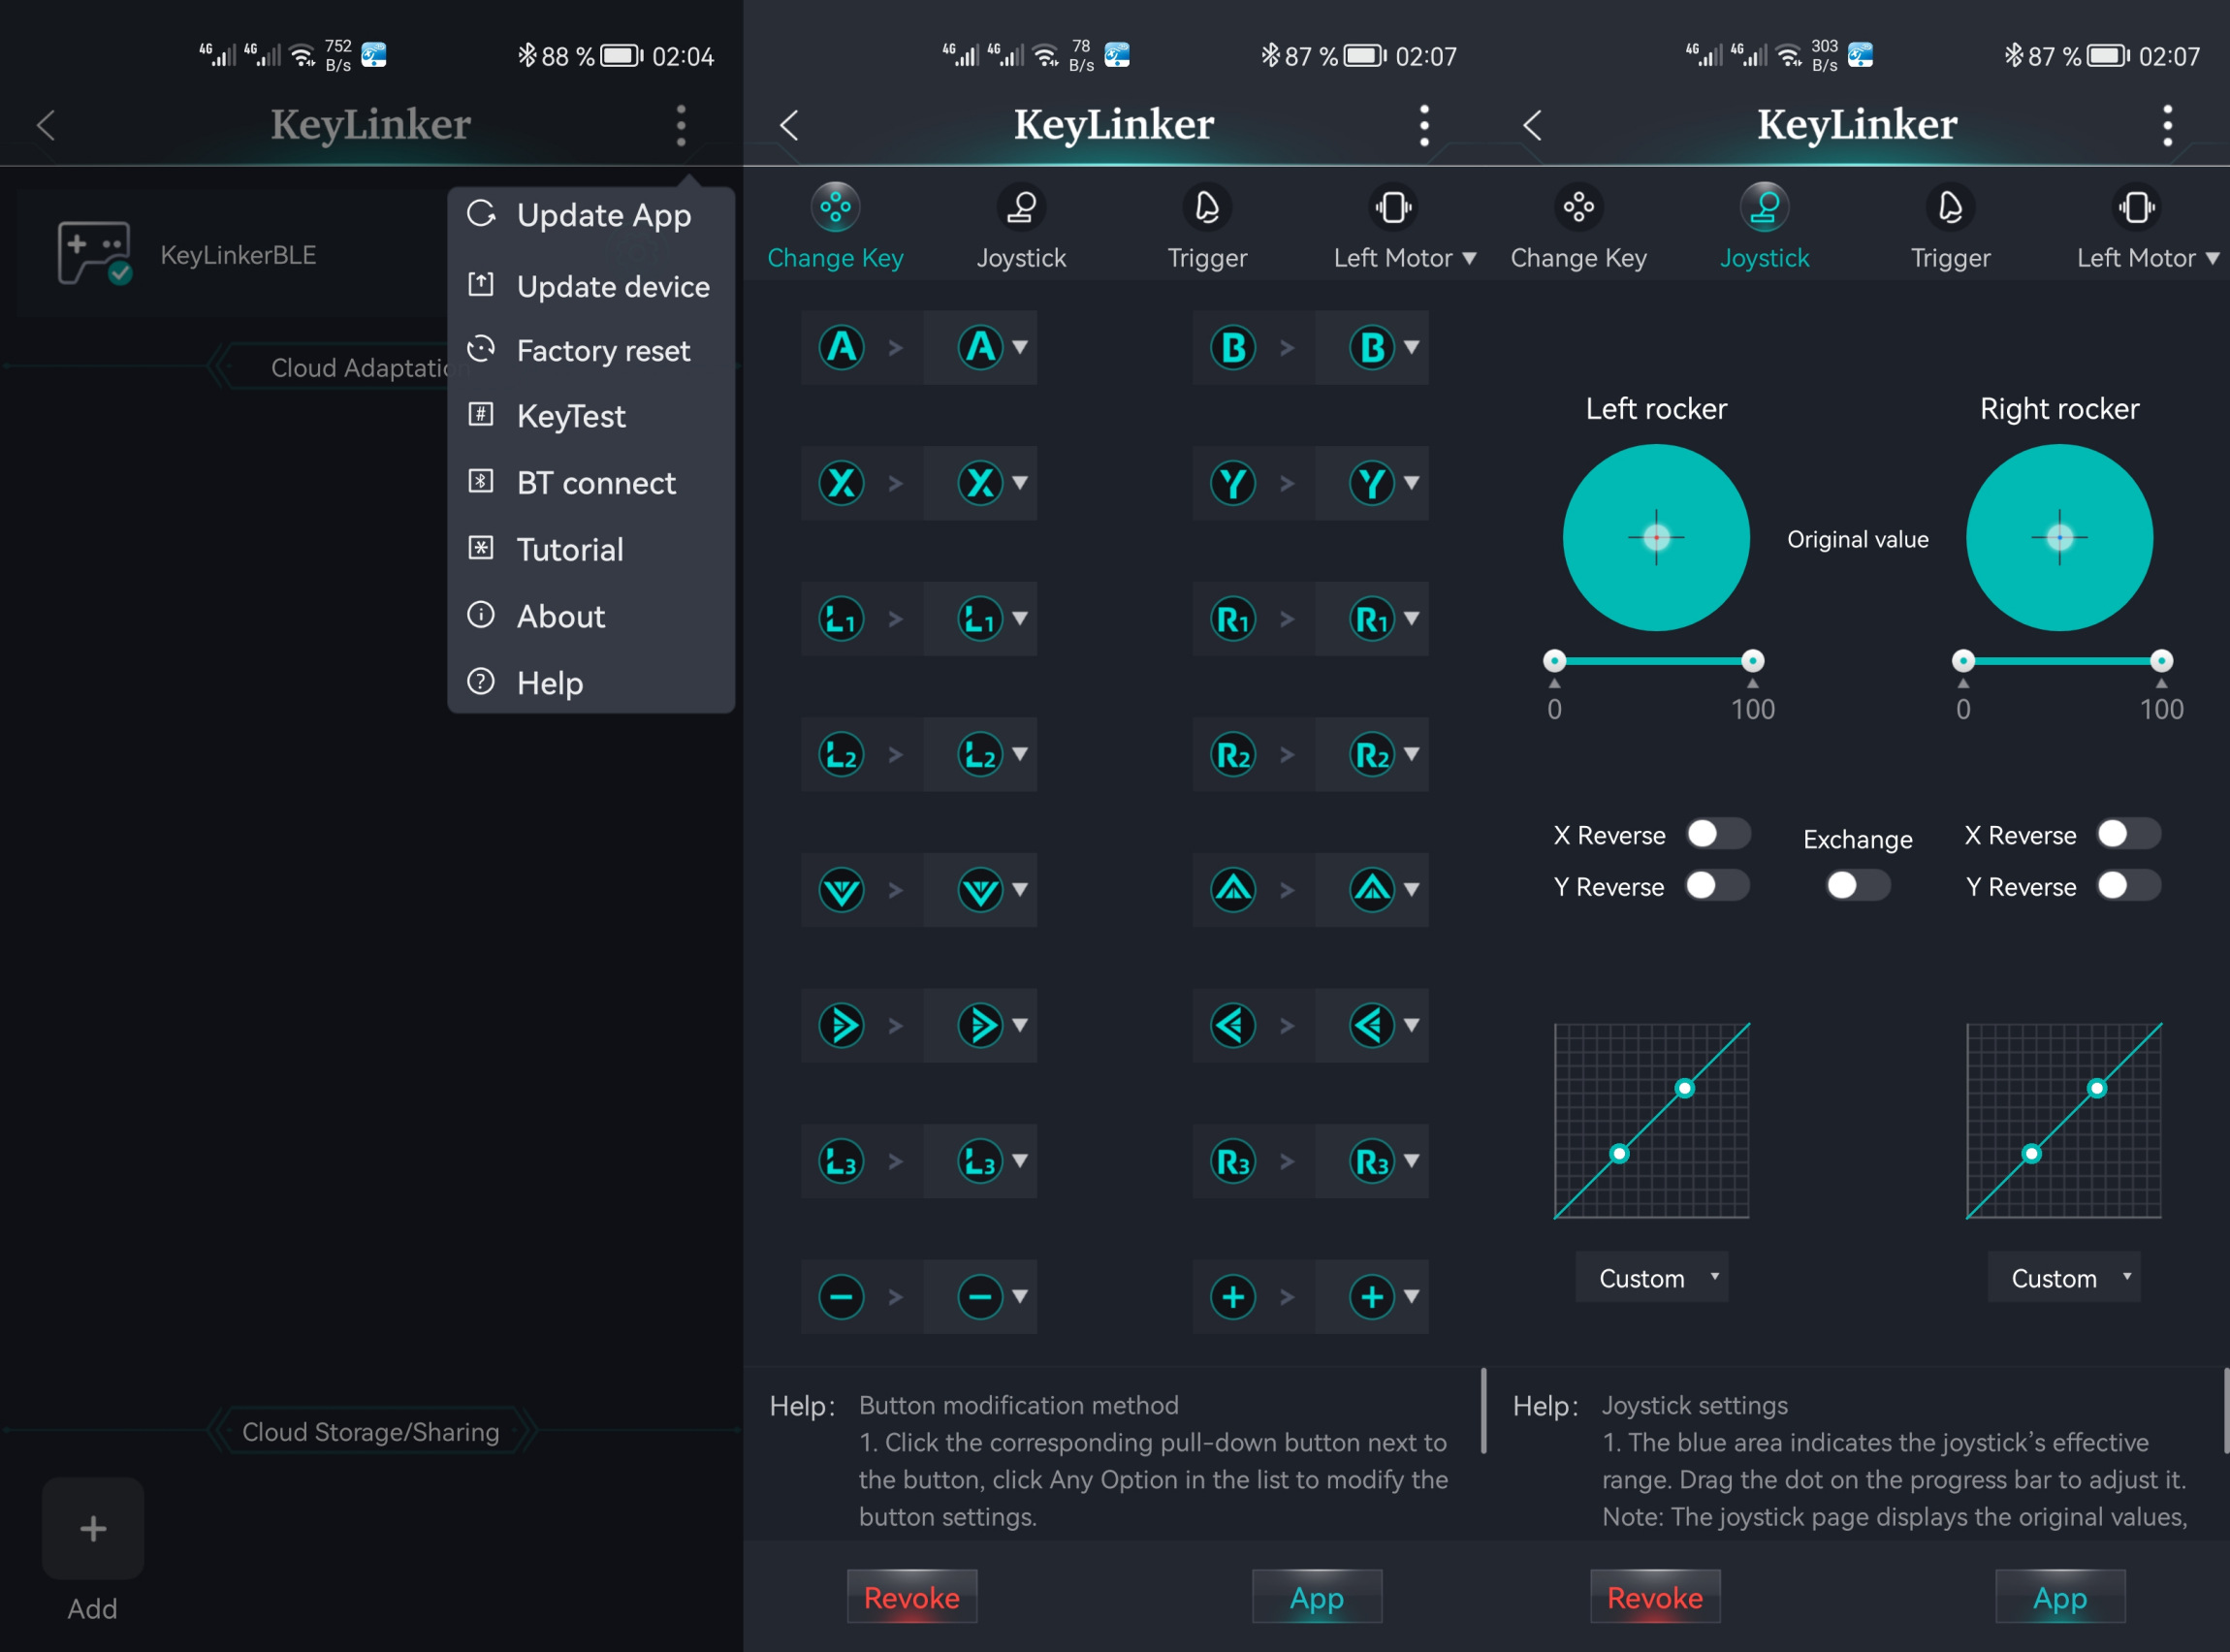
Task: Click source L1 button icon
Action: click(842, 619)
